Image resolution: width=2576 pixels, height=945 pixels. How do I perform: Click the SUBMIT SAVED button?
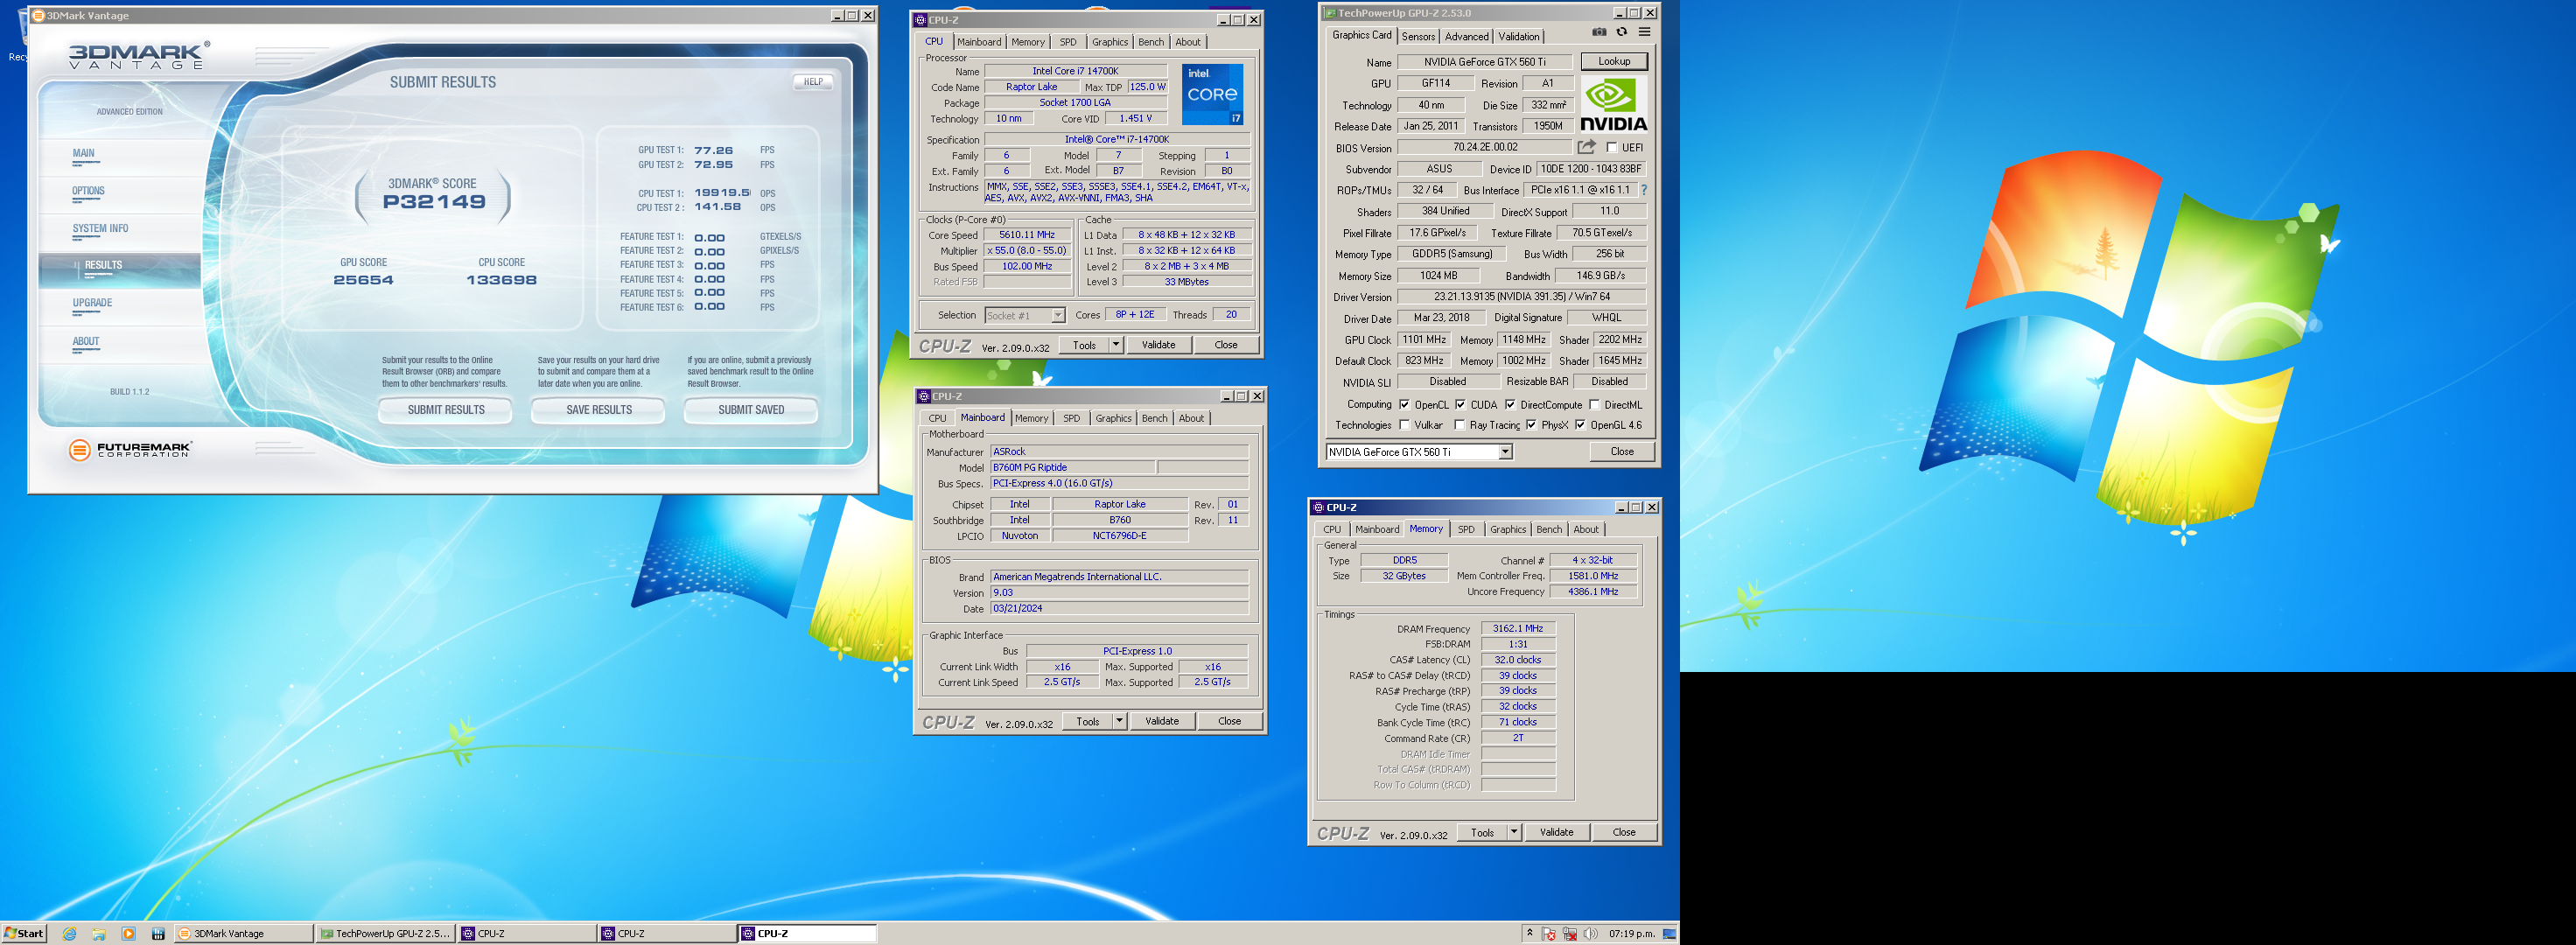(751, 410)
